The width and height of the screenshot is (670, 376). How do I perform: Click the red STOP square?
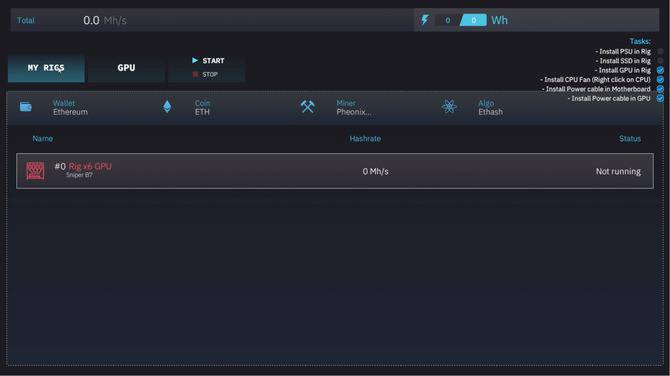pos(195,74)
